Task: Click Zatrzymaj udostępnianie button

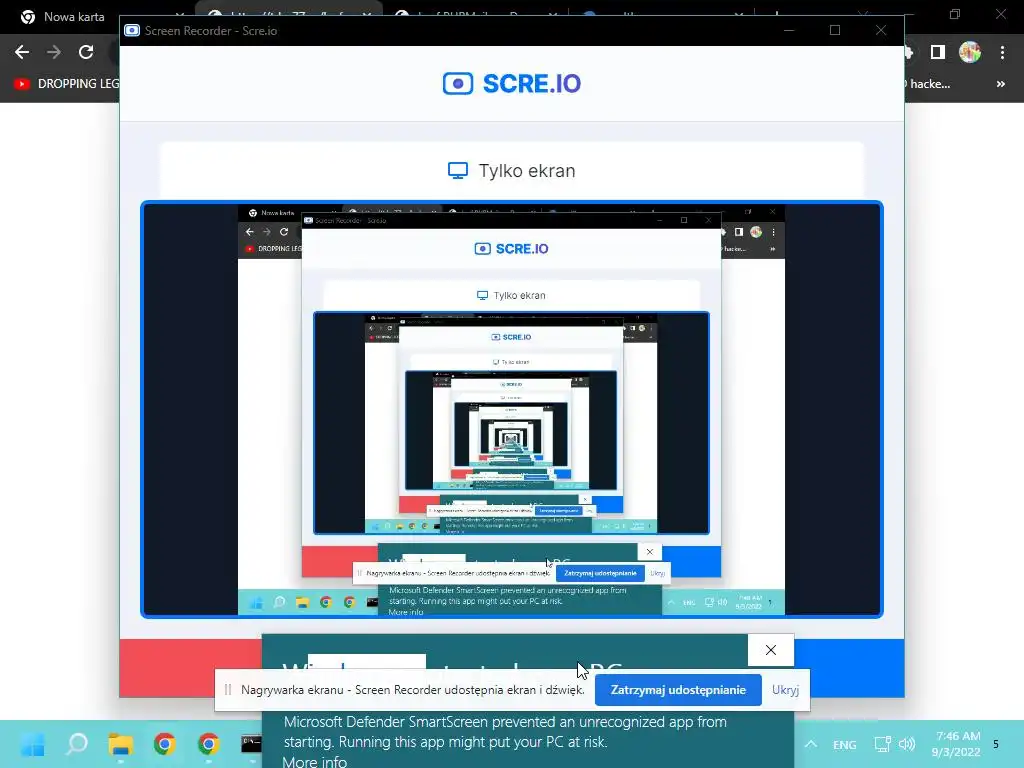Action: tap(678, 690)
